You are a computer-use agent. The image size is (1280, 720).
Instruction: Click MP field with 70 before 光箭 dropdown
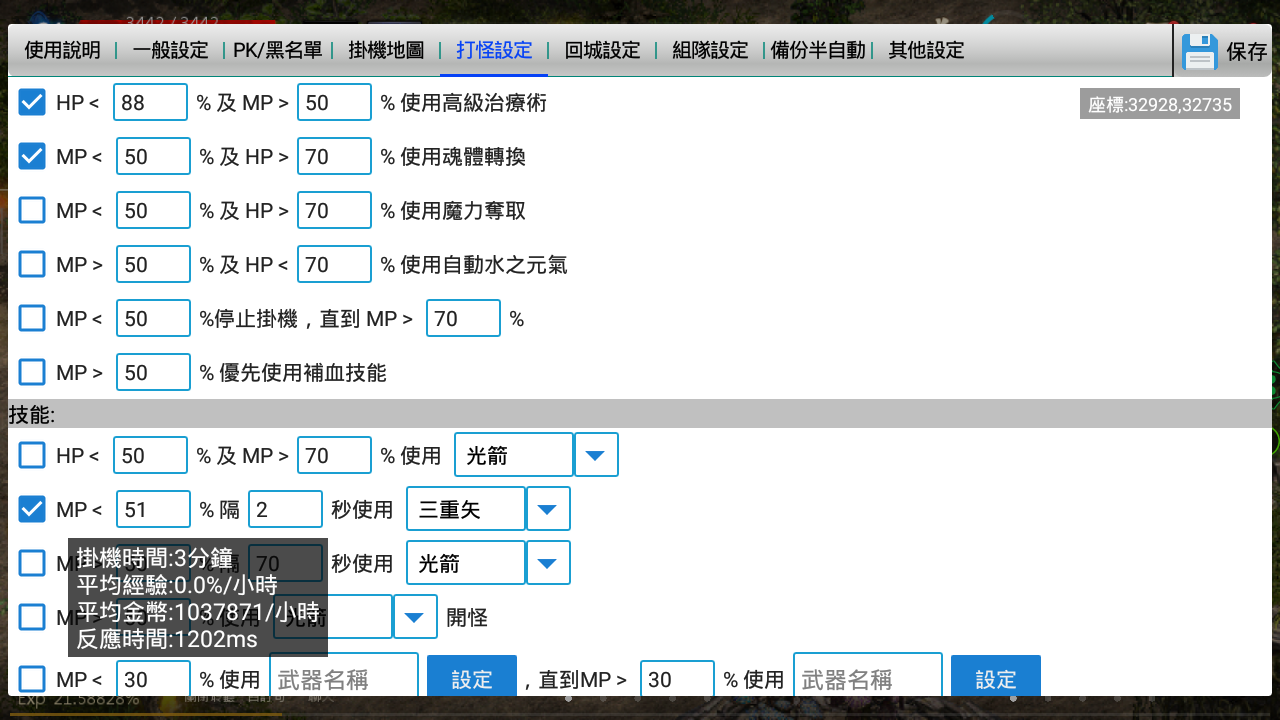point(334,455)
